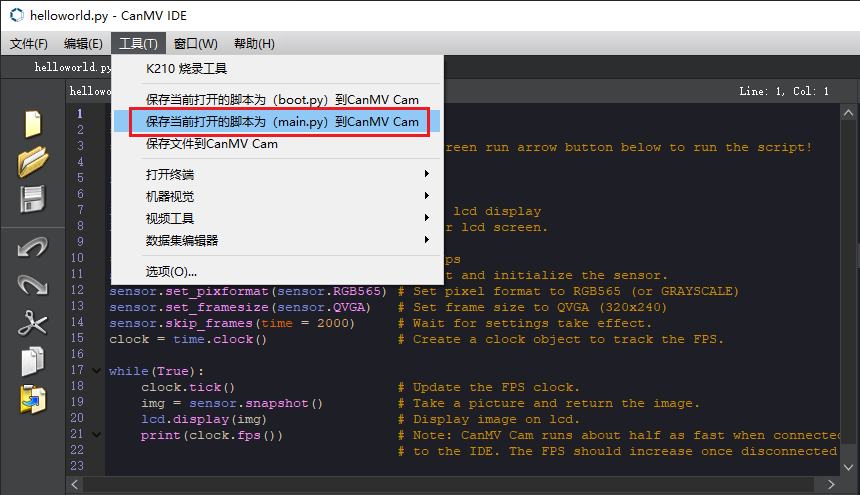Click the horizontal scrollbar left arrow

[75, 485]
